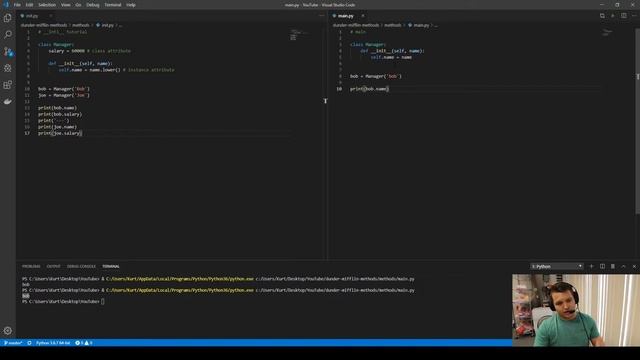
Task: Switch to the Problems panel tab
Action: [31, 266]
